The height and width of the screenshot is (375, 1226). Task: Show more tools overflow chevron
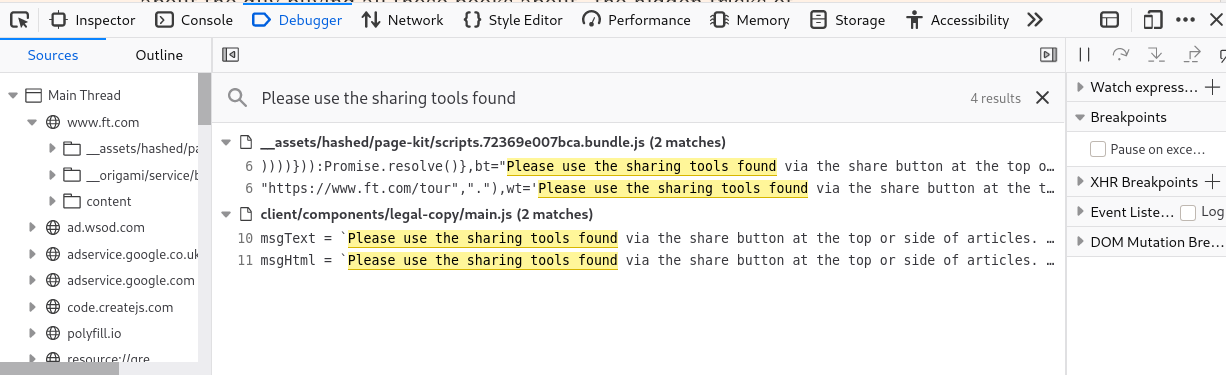(x=1035, y=20)
